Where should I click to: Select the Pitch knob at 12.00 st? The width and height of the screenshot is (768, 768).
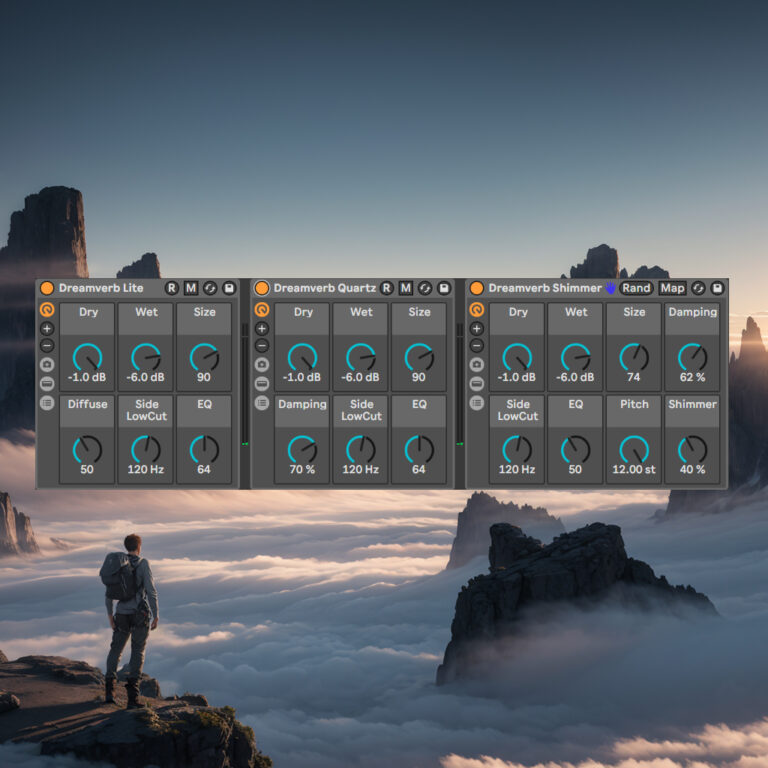pyautogui.click(x=634, y=450)
